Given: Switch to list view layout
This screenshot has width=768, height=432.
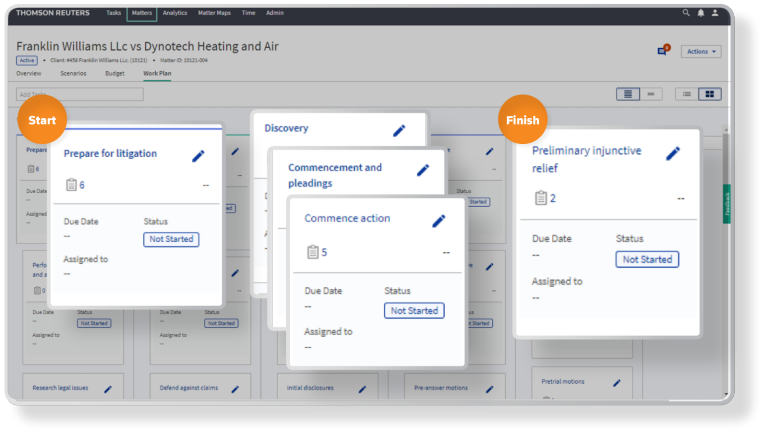Looking at the screenshot, I should 687,94.
